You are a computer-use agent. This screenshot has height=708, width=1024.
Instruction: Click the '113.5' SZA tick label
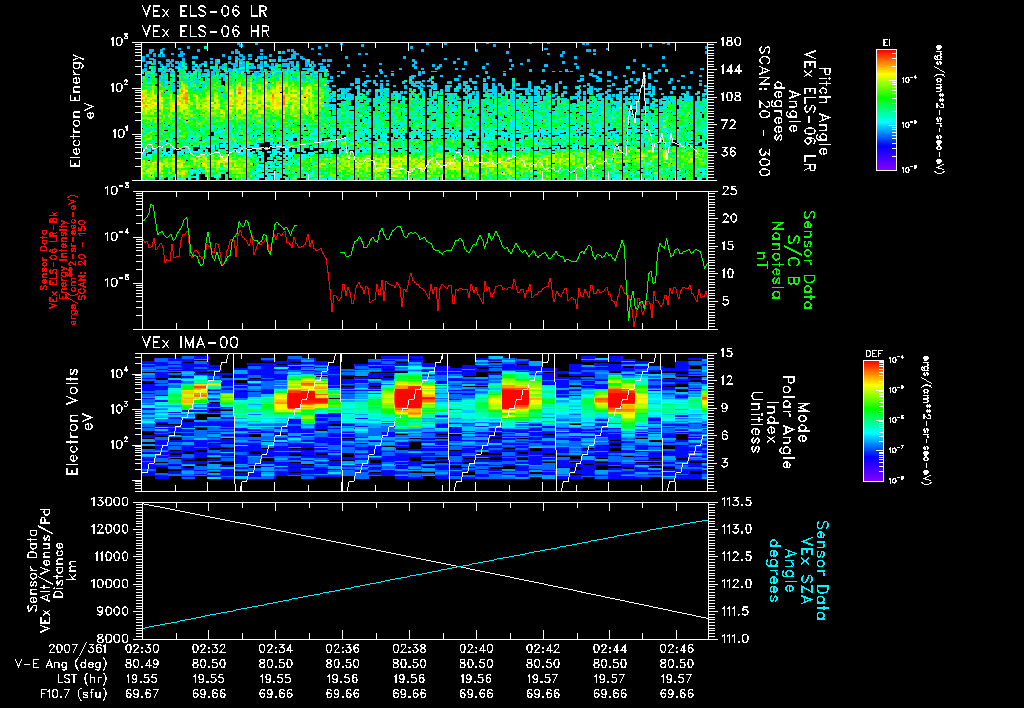pos(735,502)
